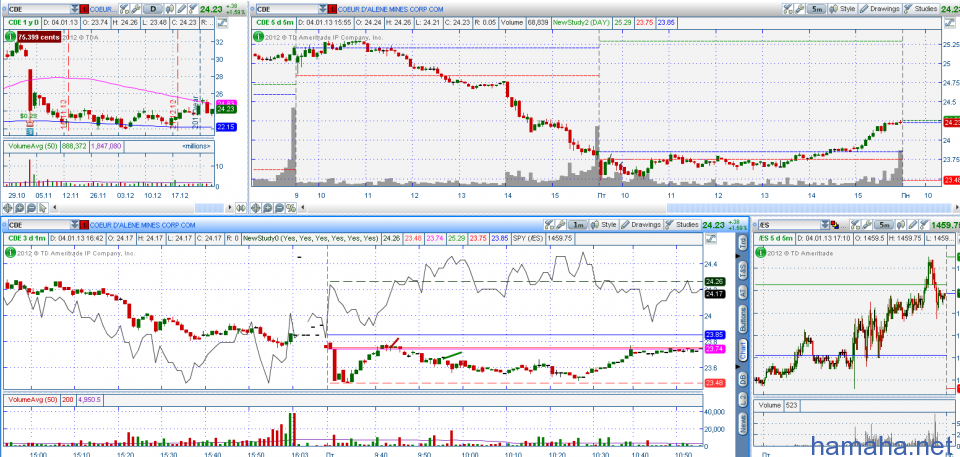Zoom in with magnifier under 5-minute chart
Viewport: 960px width, 457px height.
pos(268,208)
